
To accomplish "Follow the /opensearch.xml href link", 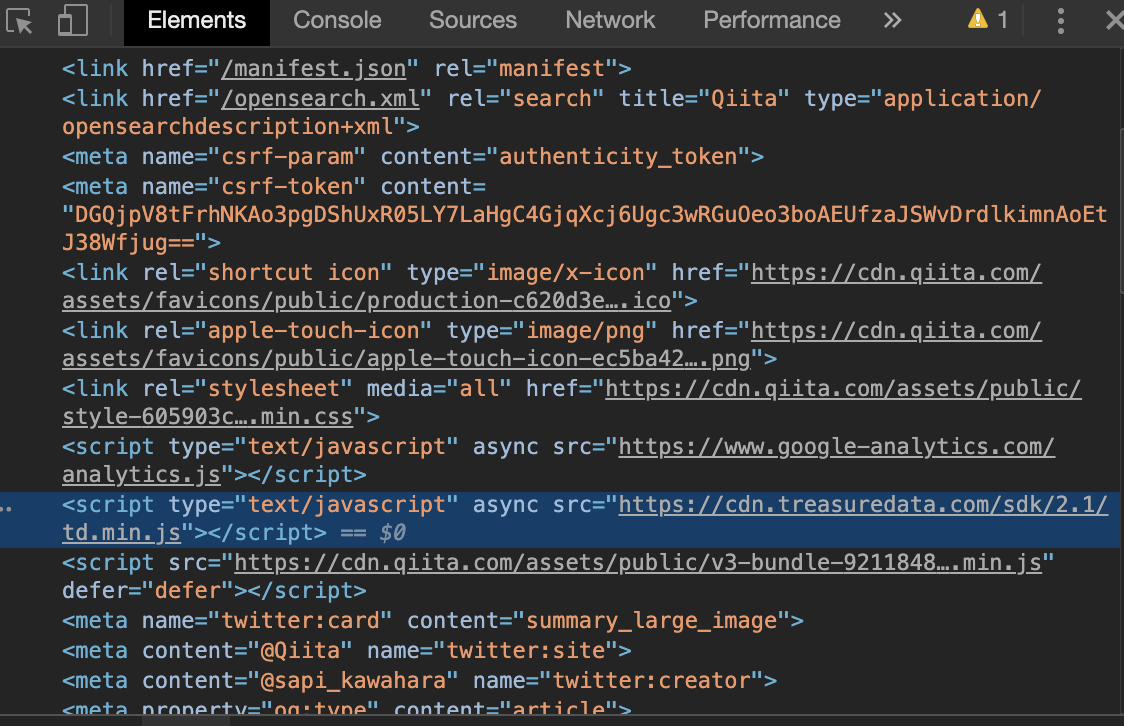I will coord(325,98).
